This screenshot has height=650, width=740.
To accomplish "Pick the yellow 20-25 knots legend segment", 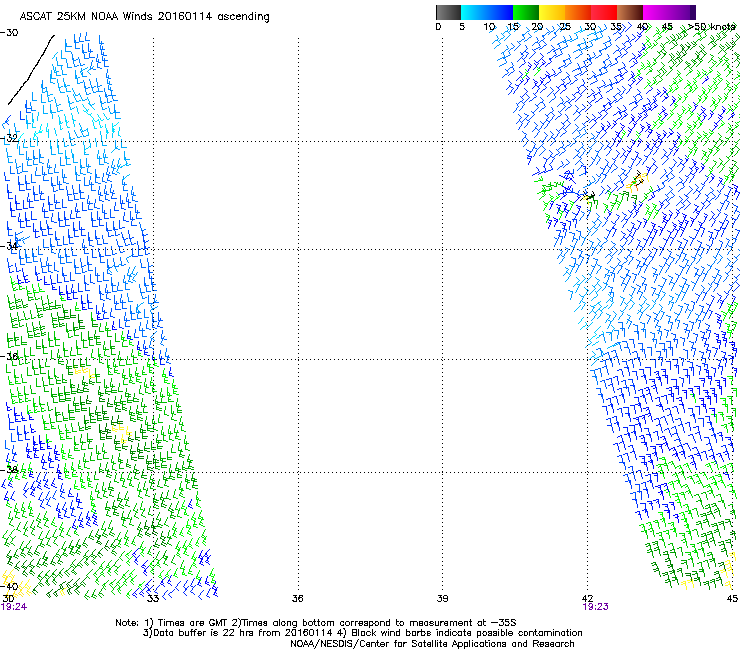I will 552,12.
